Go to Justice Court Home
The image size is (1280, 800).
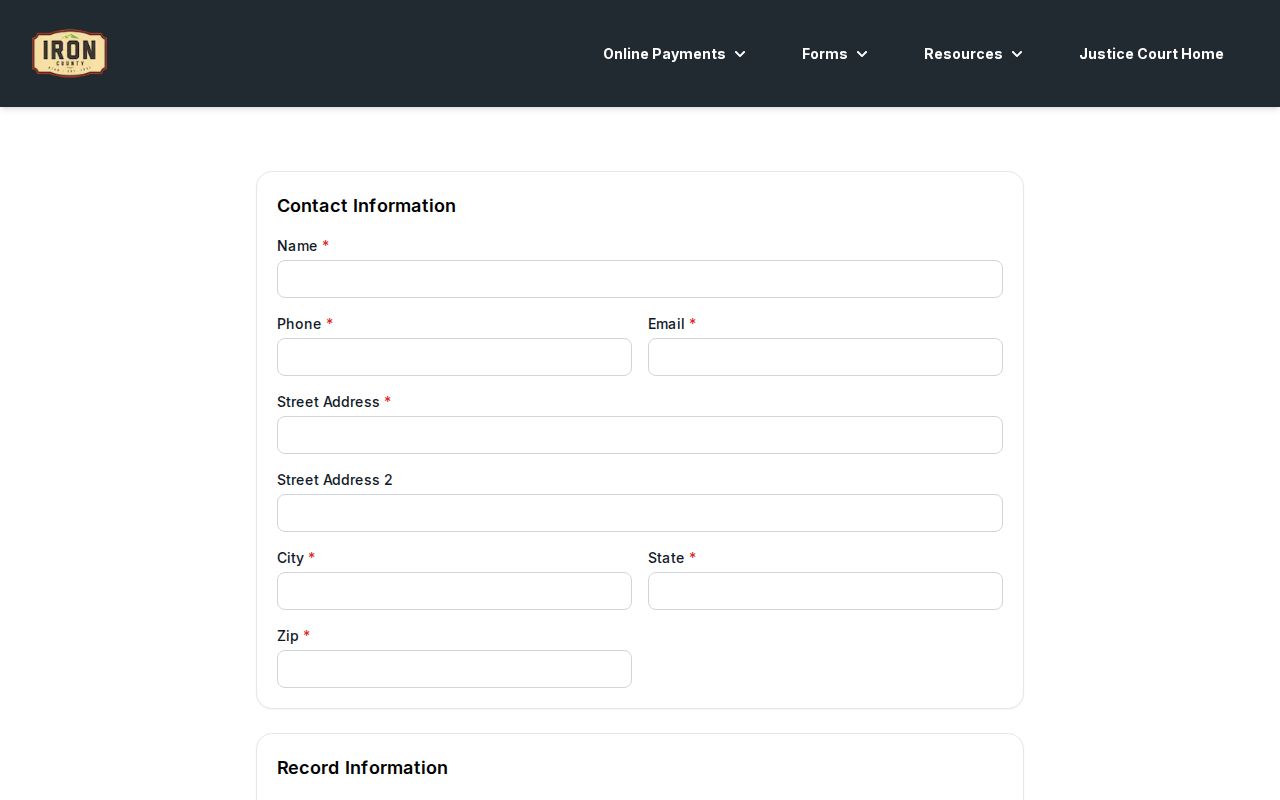click(x=1151, y=54)
